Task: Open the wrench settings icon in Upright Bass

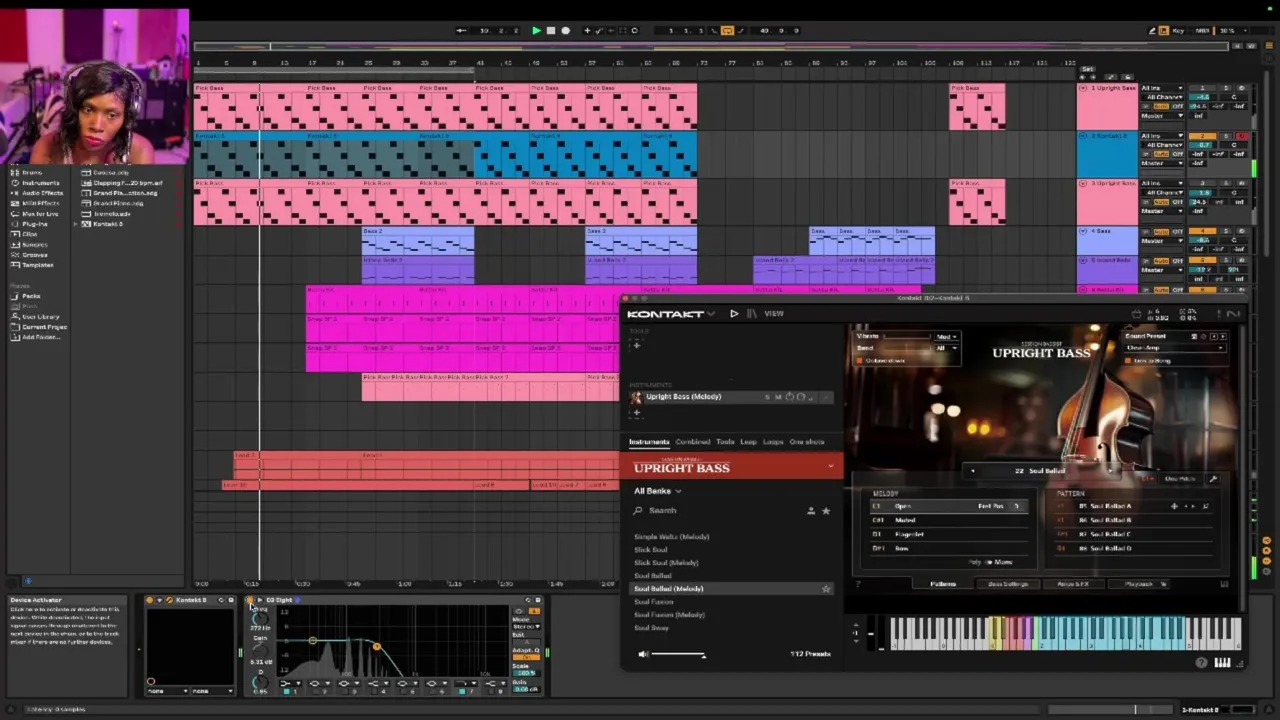Action: coord(1213,479)
